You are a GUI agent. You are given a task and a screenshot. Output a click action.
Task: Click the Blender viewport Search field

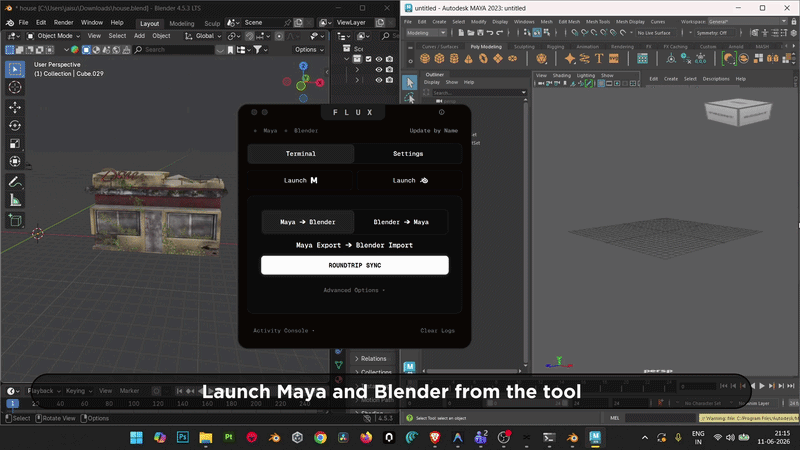tap(174, 49)
